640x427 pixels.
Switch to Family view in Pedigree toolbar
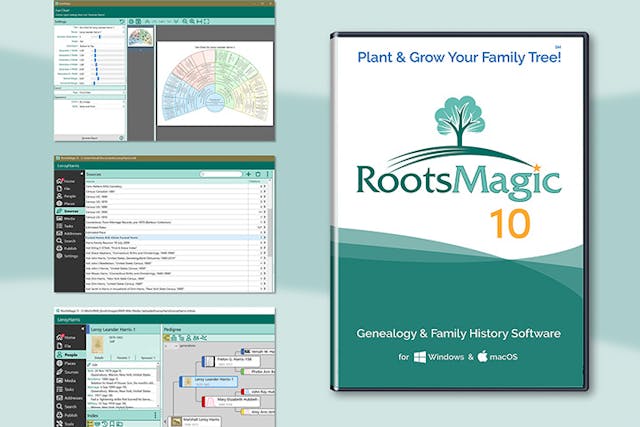coord(174,338)
